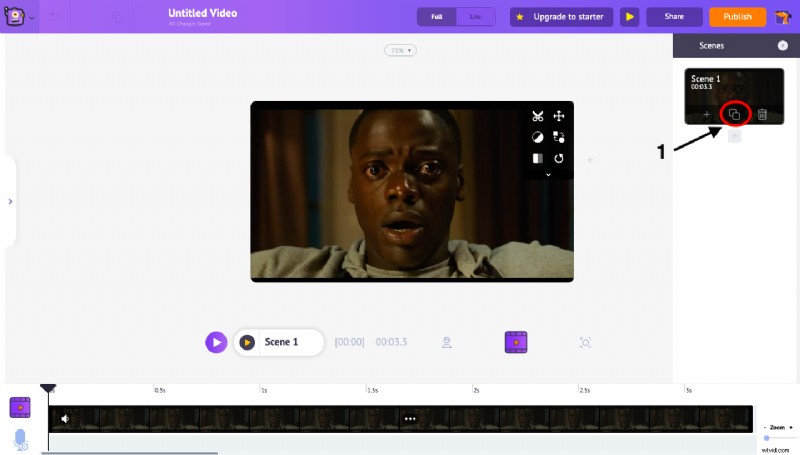The width and height of the screenshot is (800, 455).
Task: Switch to Lite mode
Action: tap(476, 17)
